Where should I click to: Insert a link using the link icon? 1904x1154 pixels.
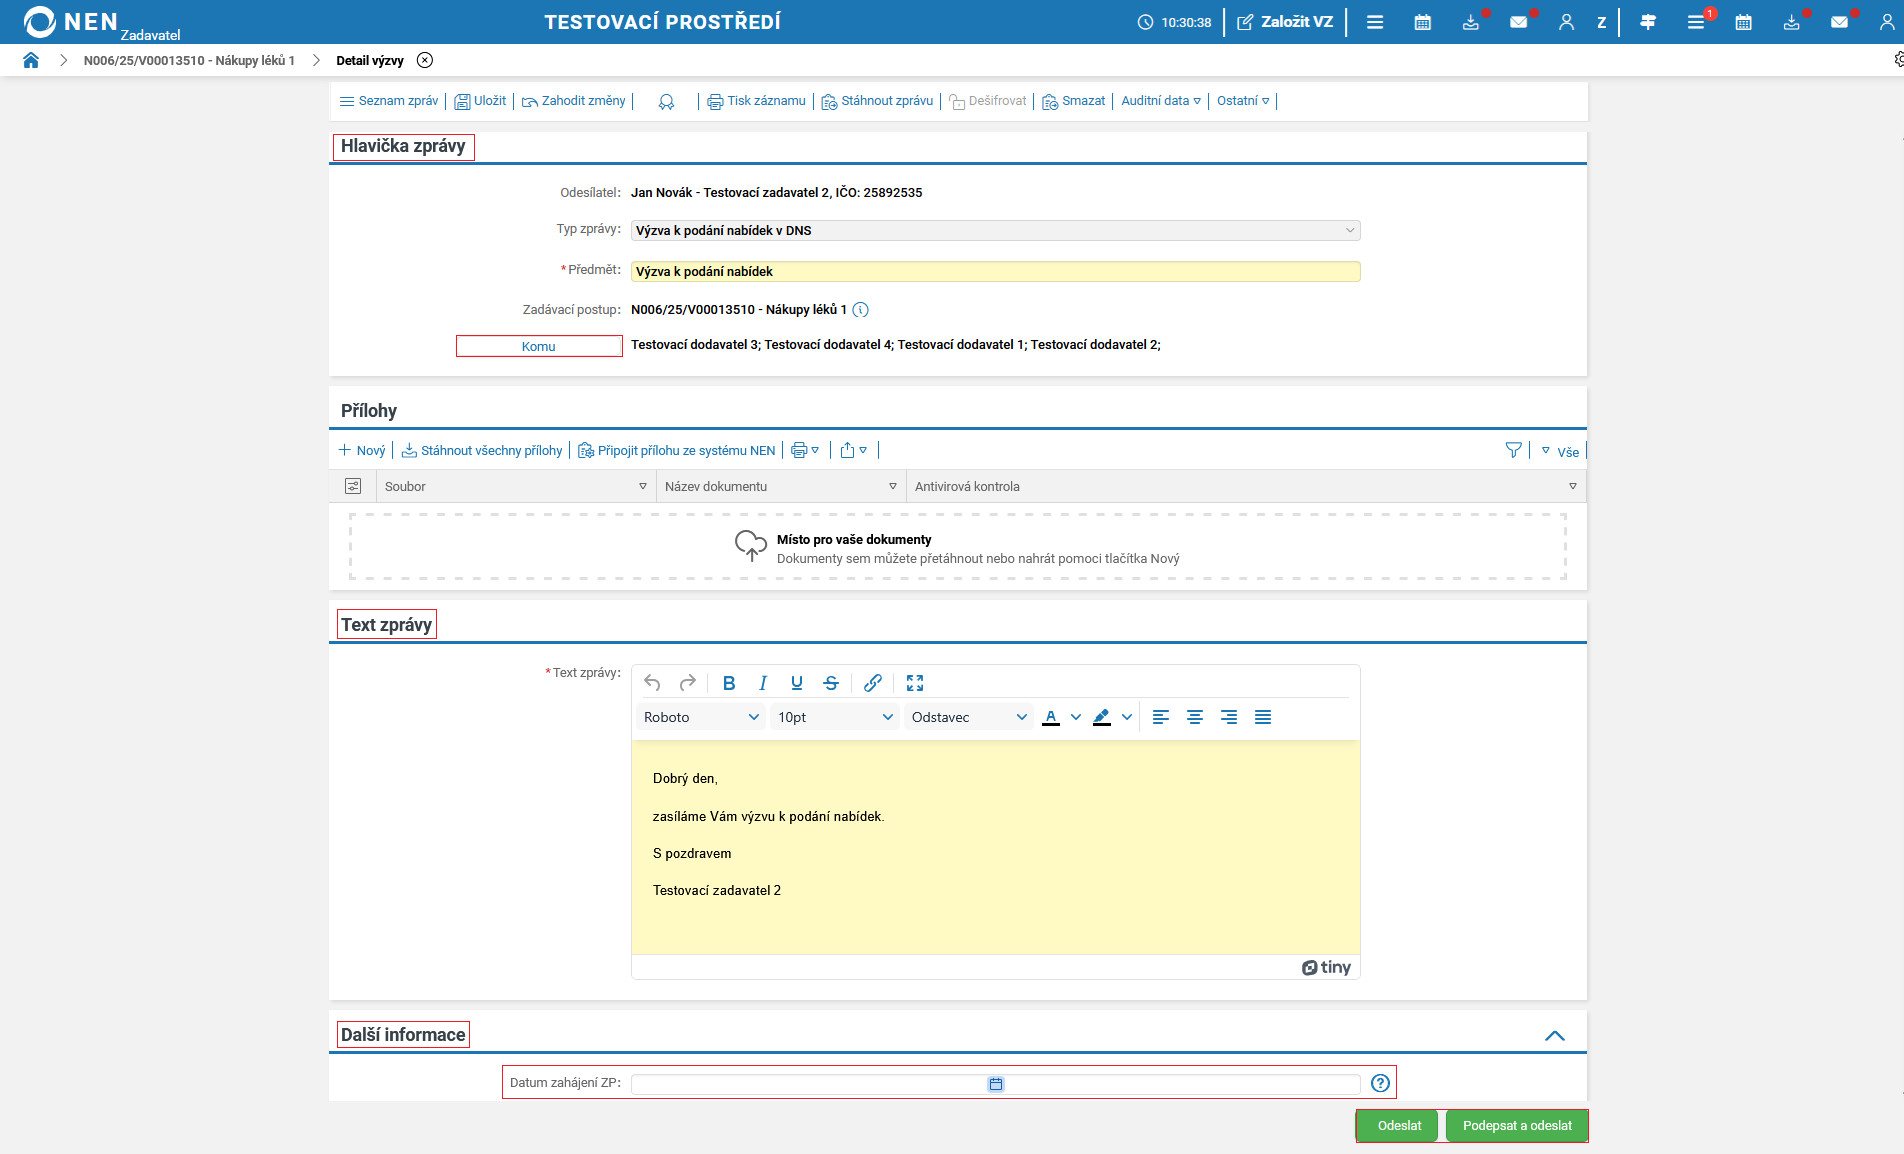873,683
